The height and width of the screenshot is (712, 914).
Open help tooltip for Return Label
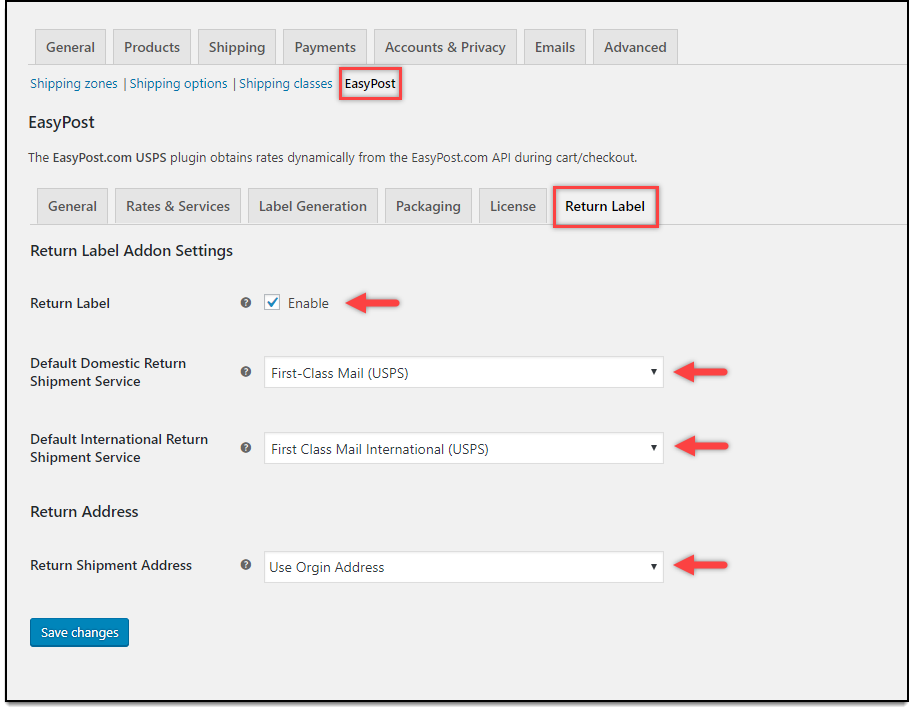[x=246, y=303]
